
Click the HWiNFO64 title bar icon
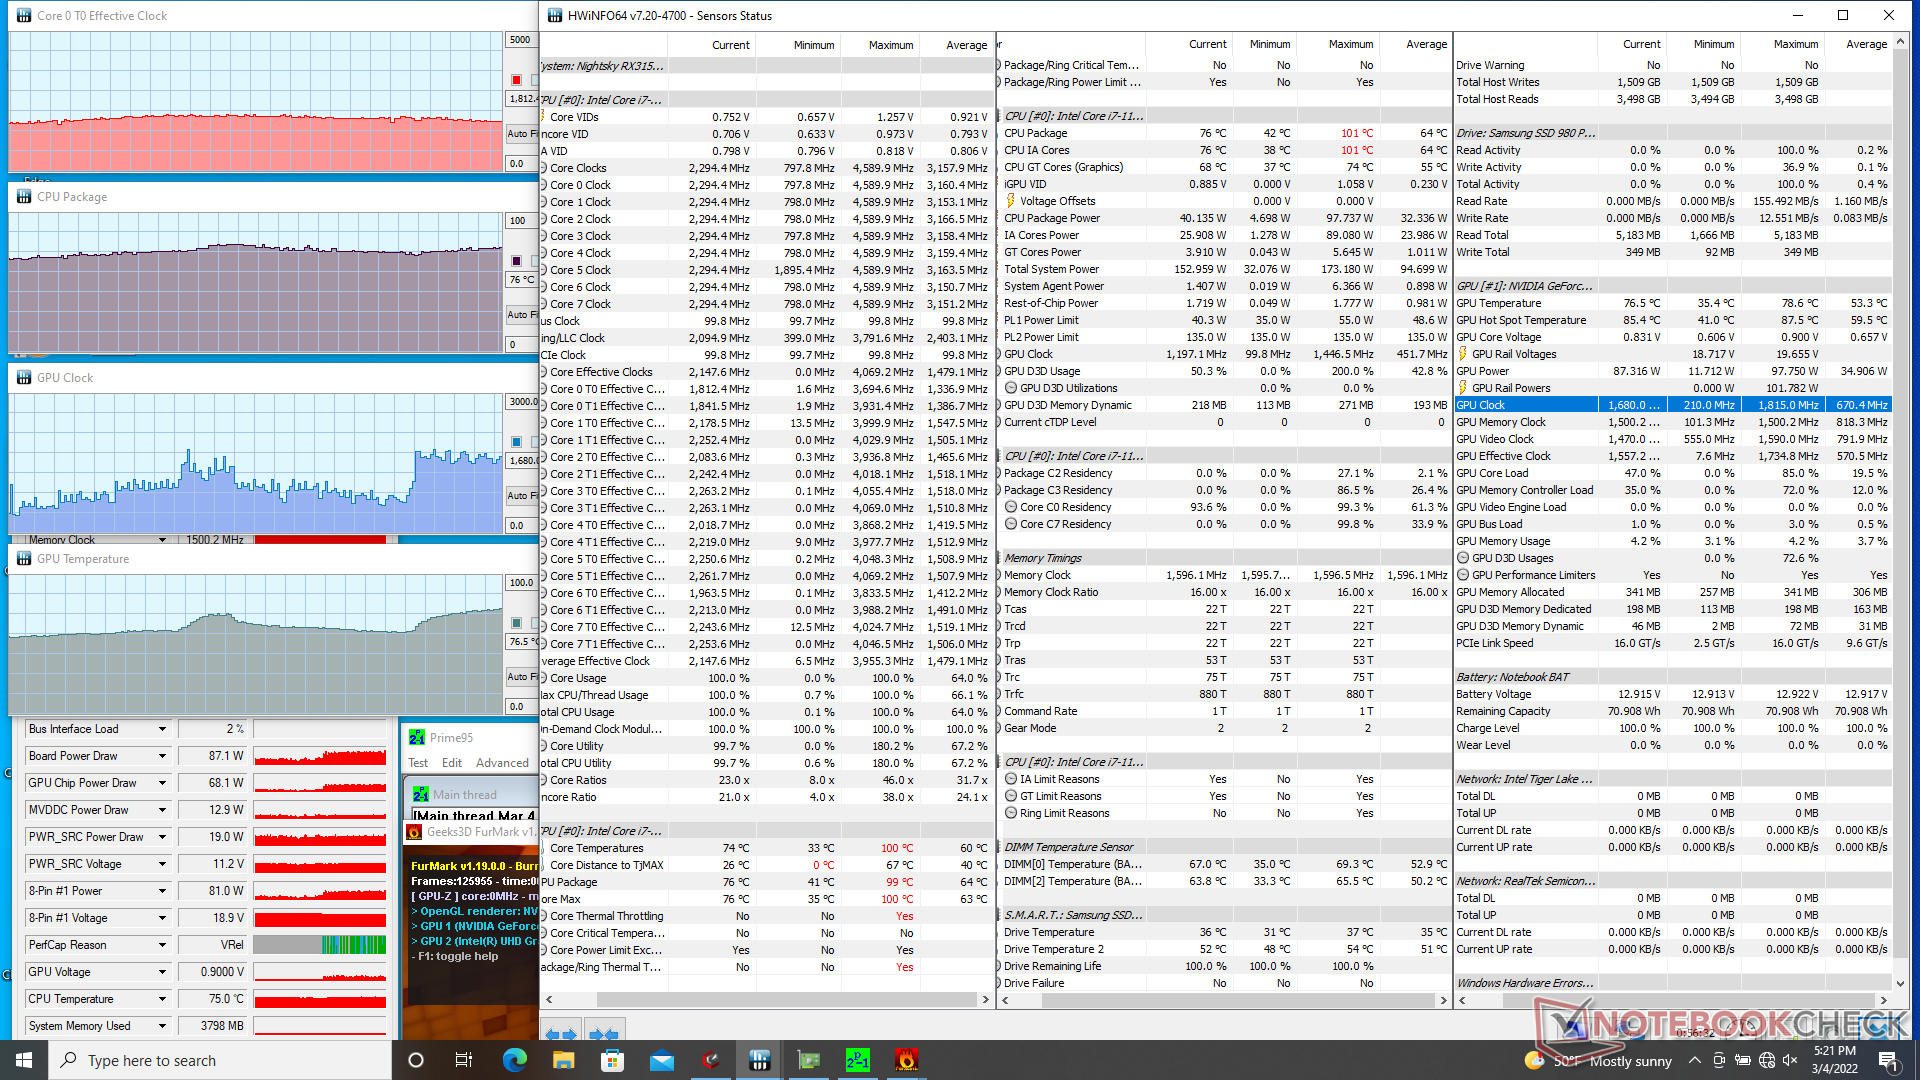[x=555, y=15]
